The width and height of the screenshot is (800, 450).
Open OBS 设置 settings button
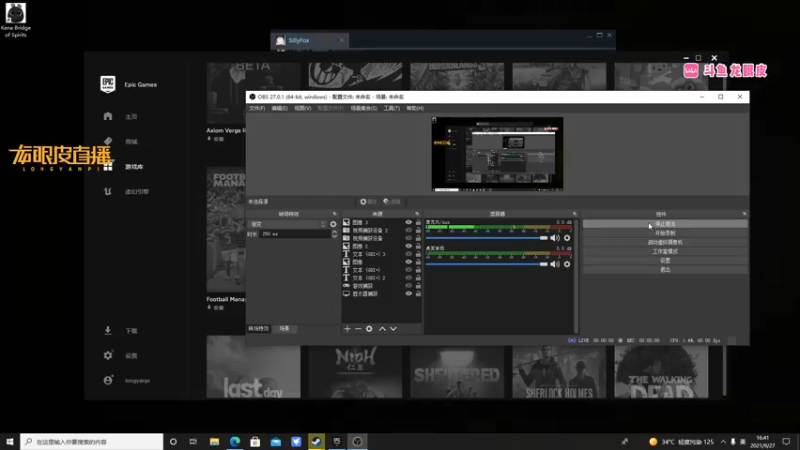[x=665, y=261]
